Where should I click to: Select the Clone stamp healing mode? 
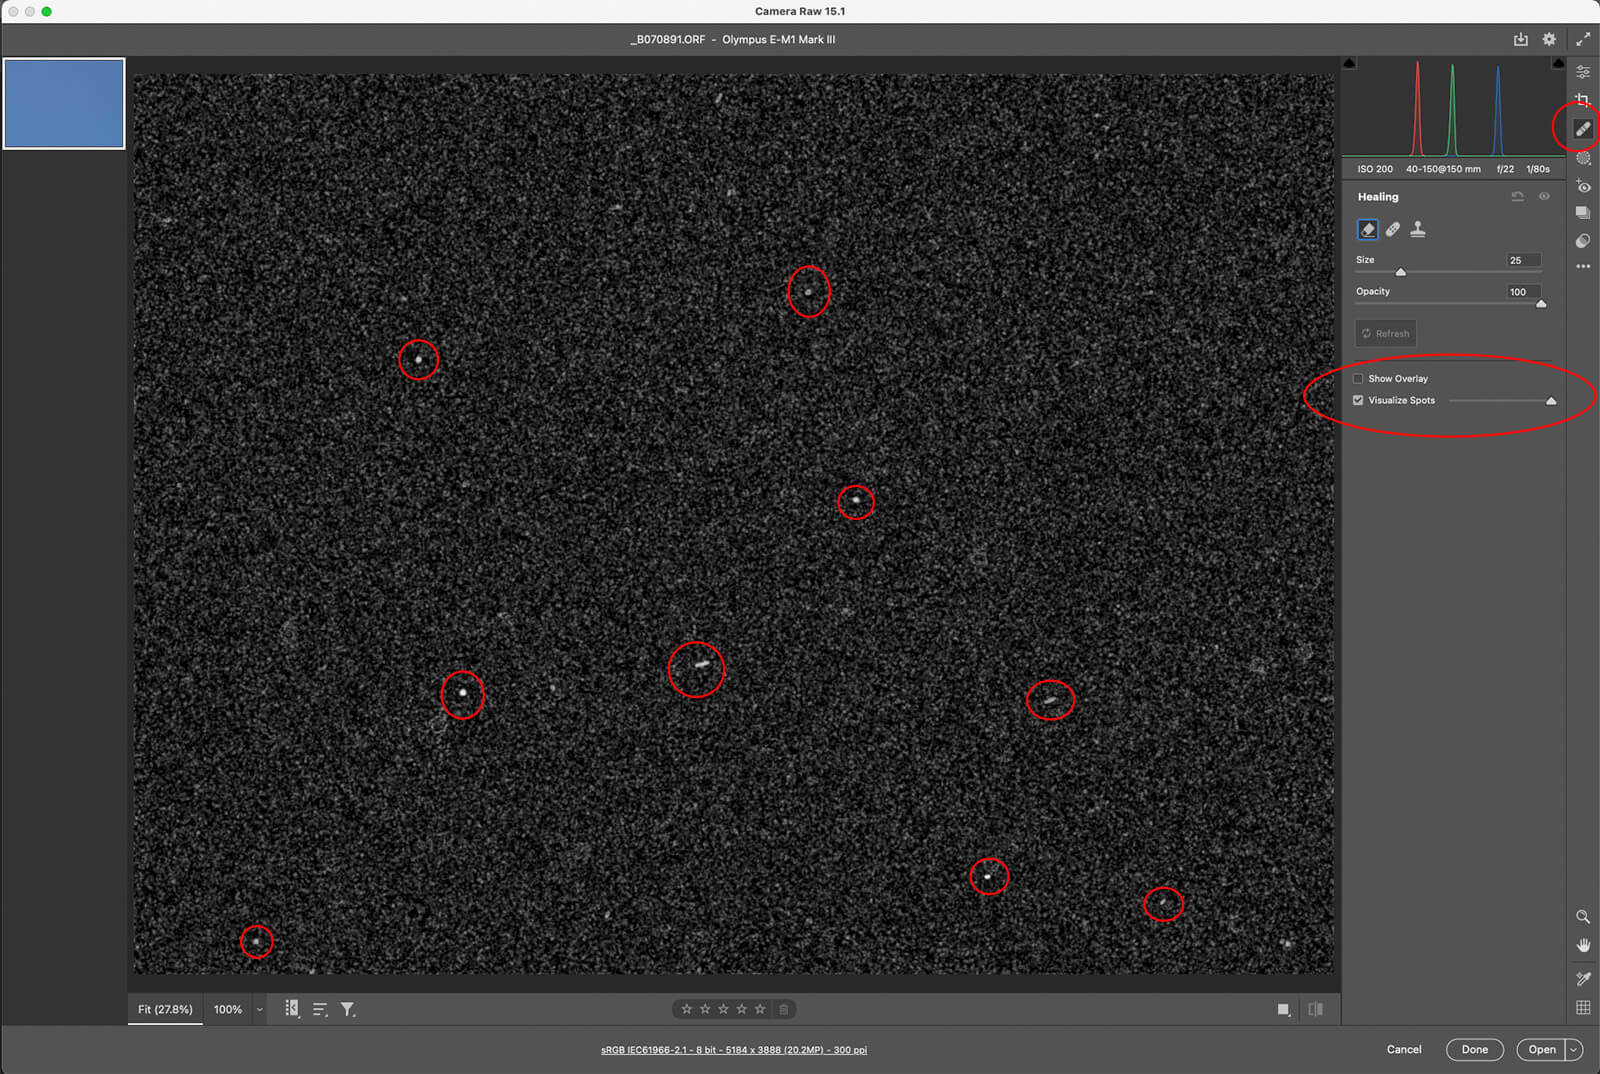[x=1417, y=229]
